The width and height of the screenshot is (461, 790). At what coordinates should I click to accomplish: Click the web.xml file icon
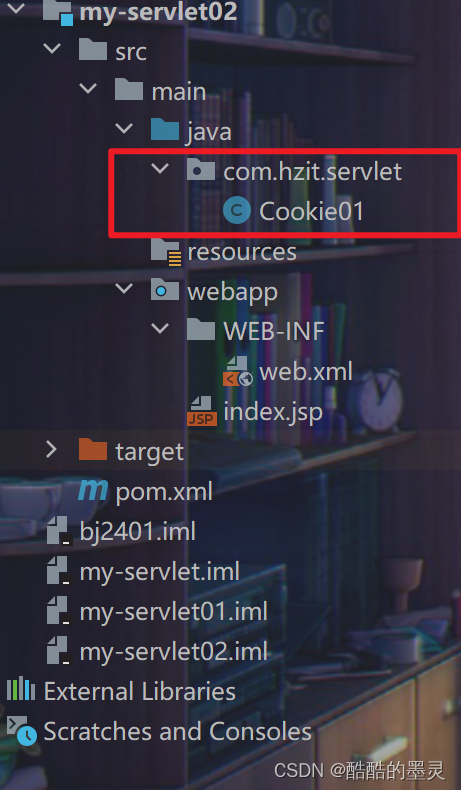(238, 371)
